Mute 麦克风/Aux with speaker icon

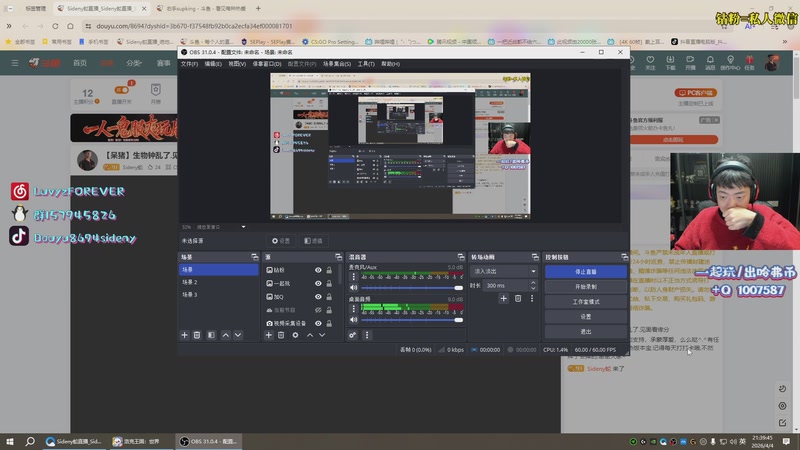tap(354, 288)
